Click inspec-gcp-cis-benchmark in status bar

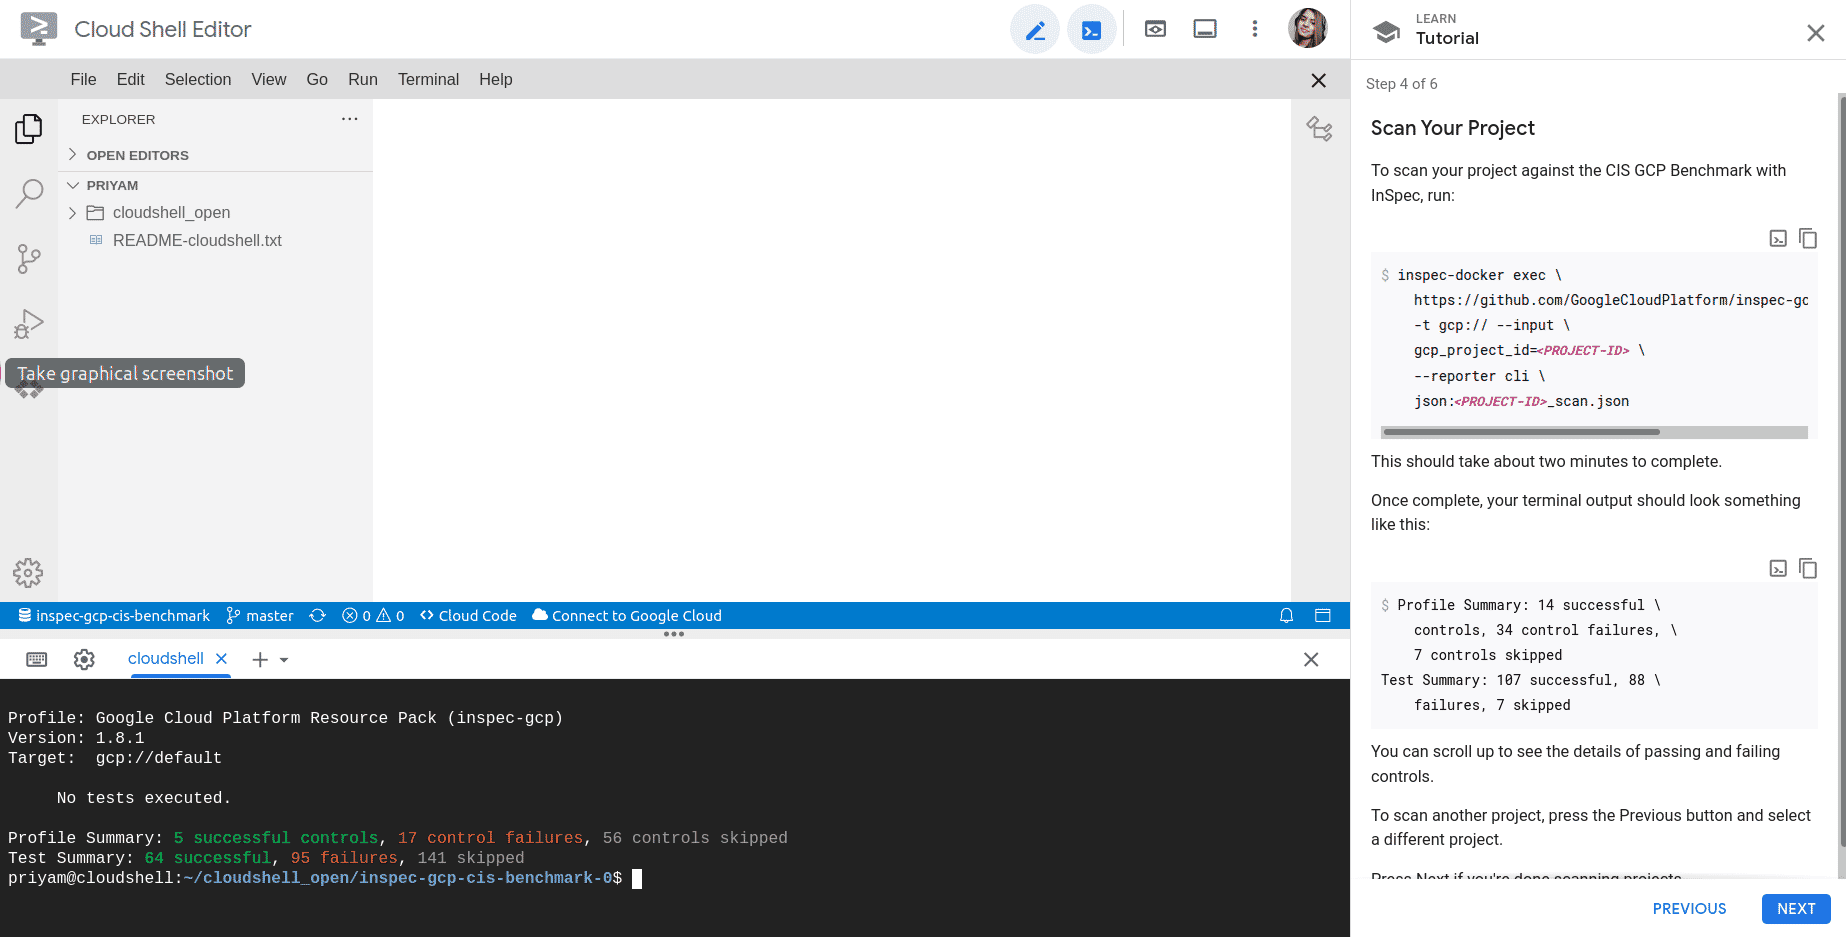(x=114, y=616)
